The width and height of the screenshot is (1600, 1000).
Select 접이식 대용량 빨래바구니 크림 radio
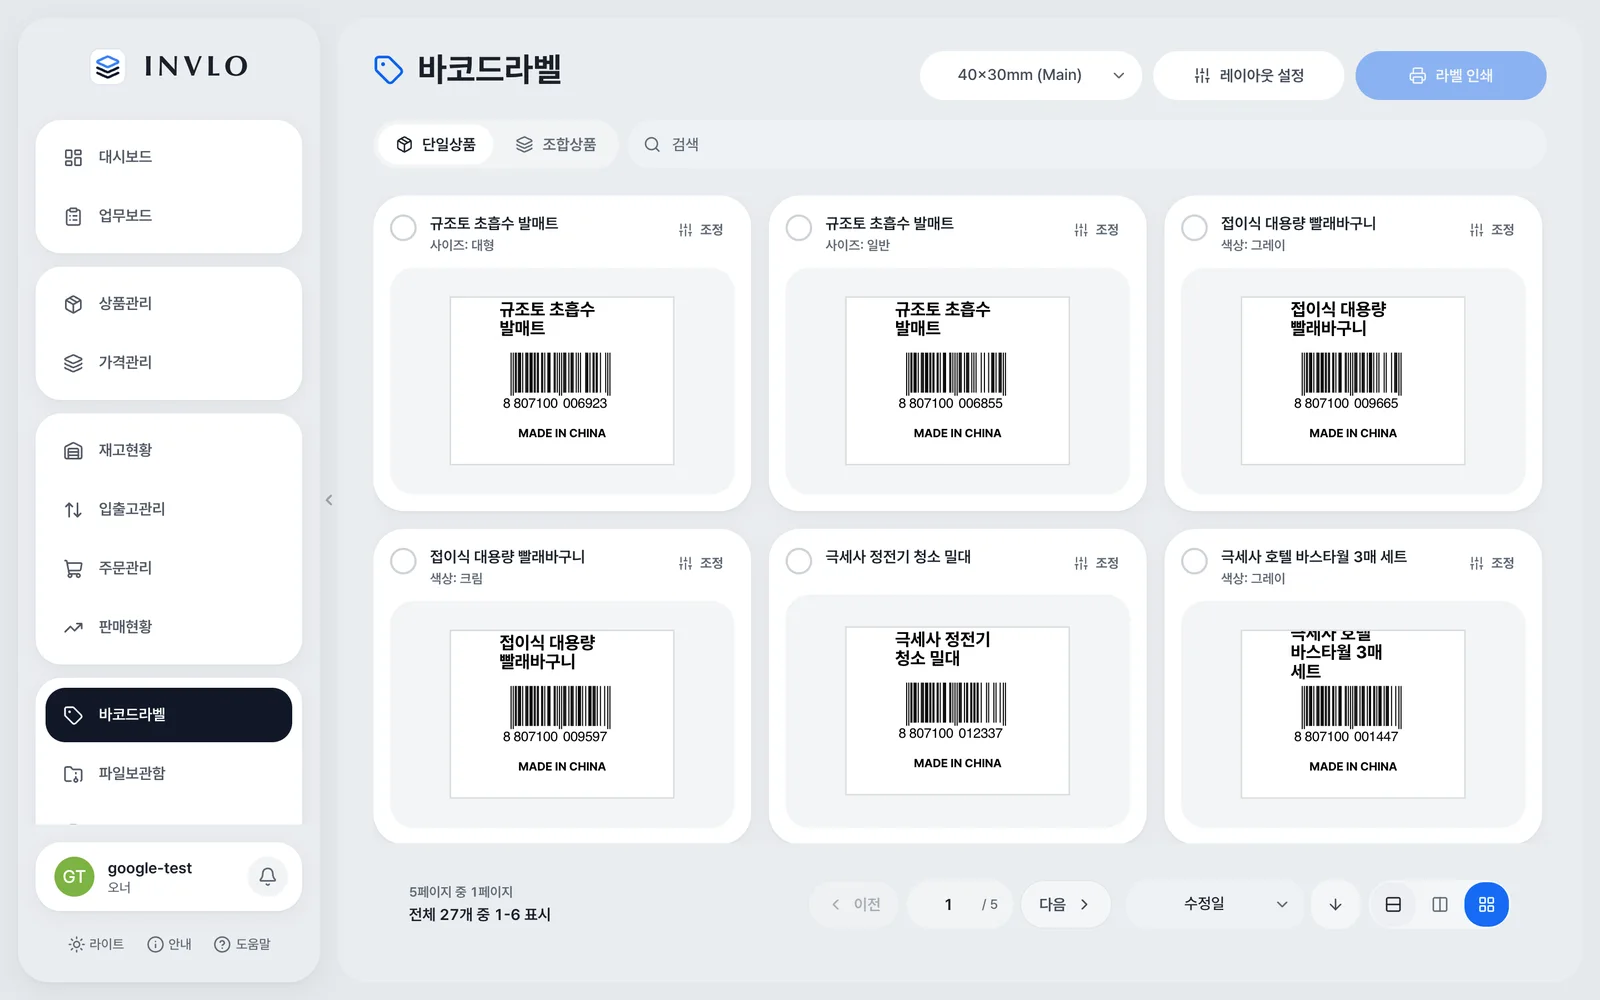point(403,561)
